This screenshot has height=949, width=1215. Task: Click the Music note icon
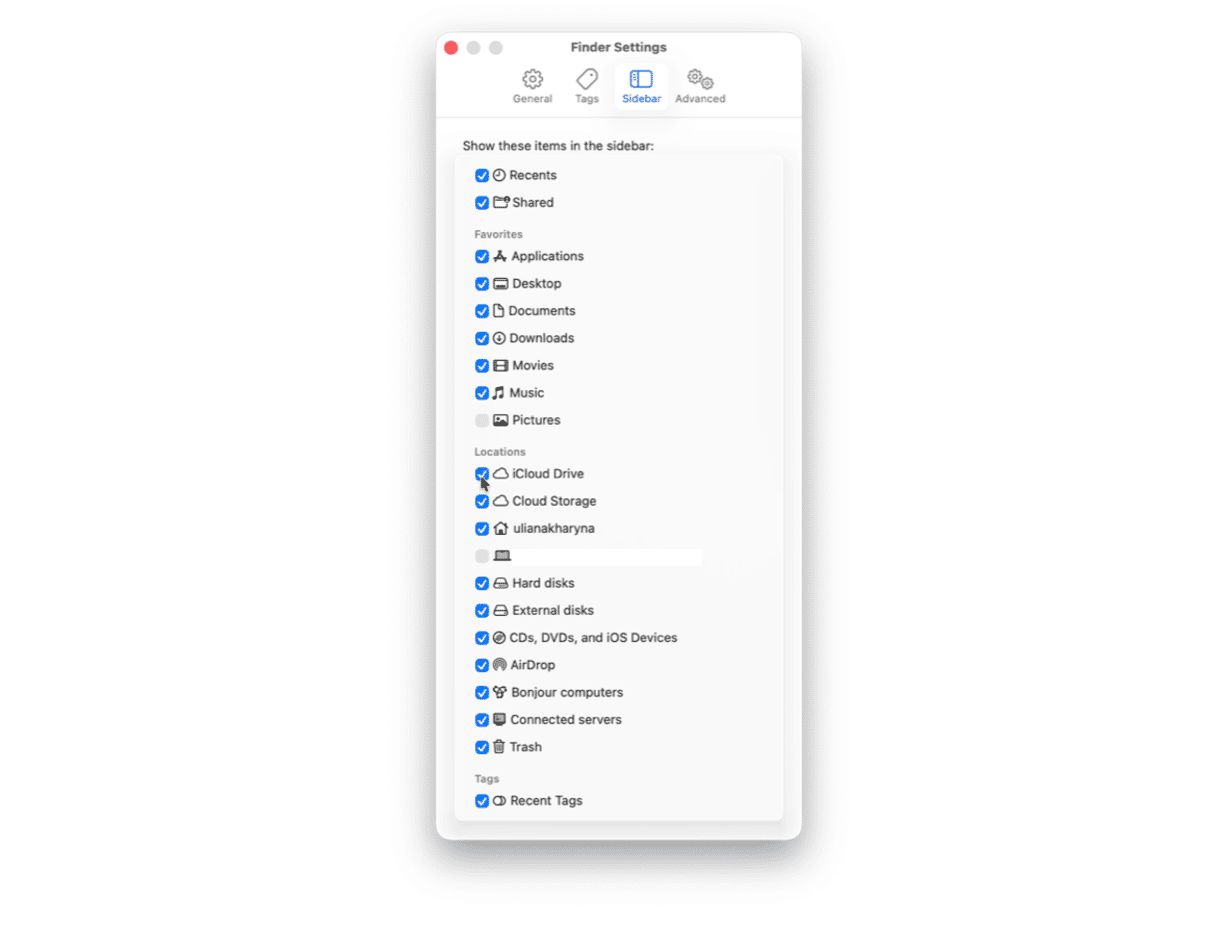(498, 393)
